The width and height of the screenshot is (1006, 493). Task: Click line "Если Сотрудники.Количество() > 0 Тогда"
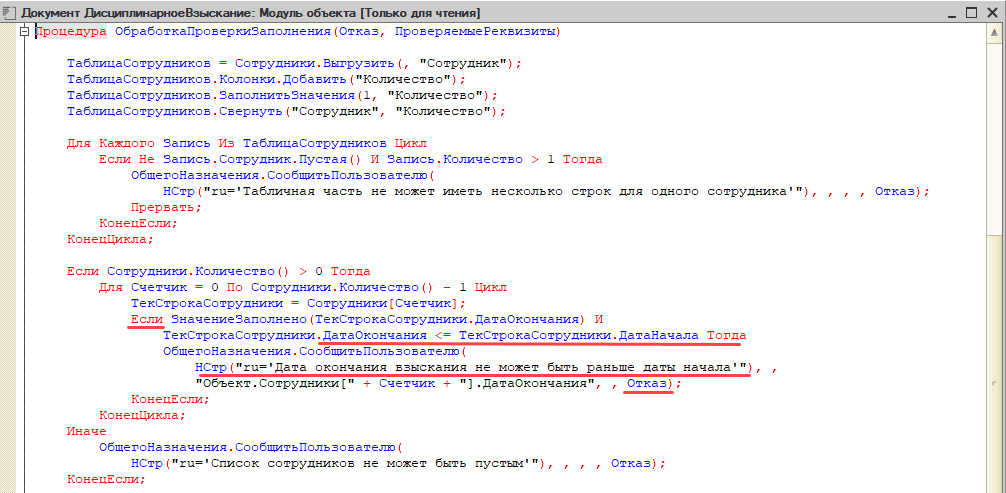click(219, 271)
